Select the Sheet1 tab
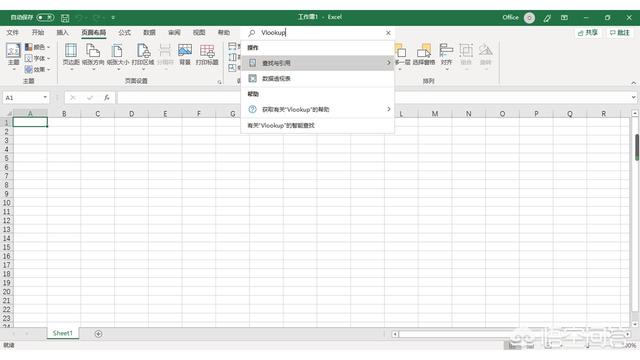The width and height of the screenshot is (640, 360). (63, 333)
